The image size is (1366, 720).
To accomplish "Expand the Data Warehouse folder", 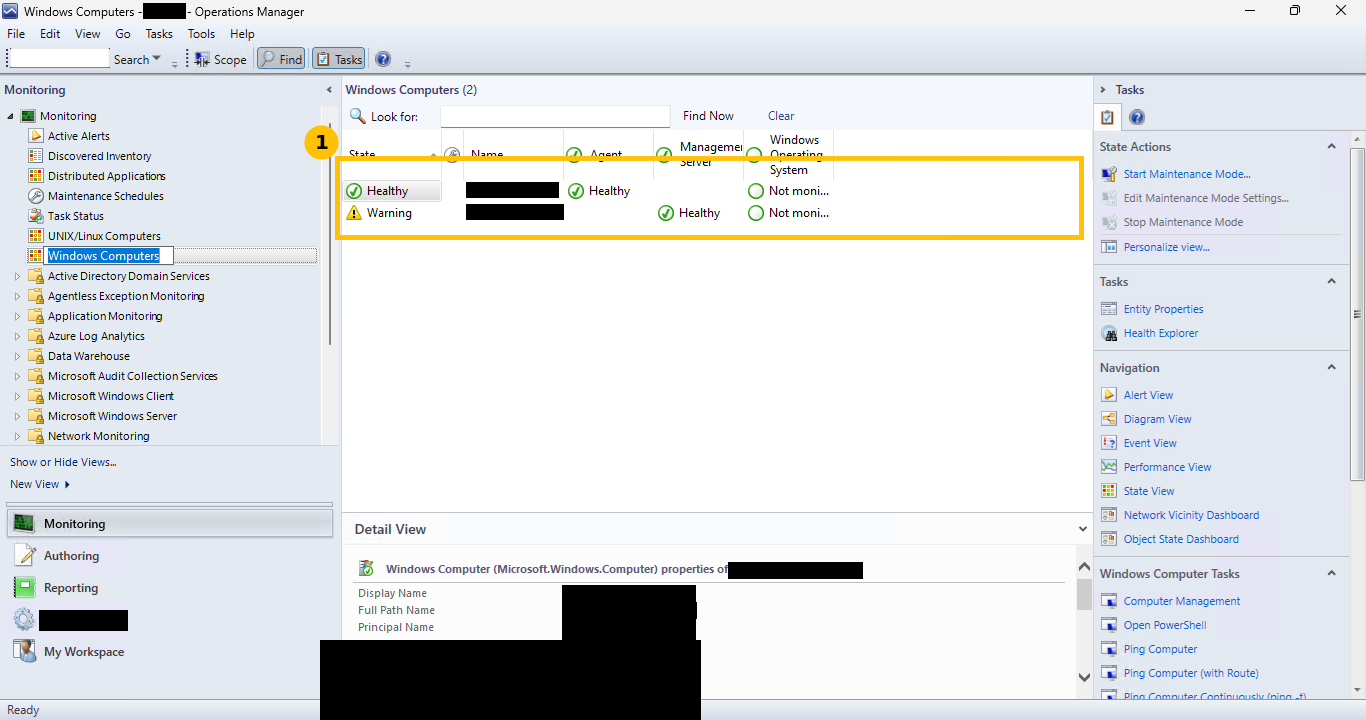I will tap(17, 356).
